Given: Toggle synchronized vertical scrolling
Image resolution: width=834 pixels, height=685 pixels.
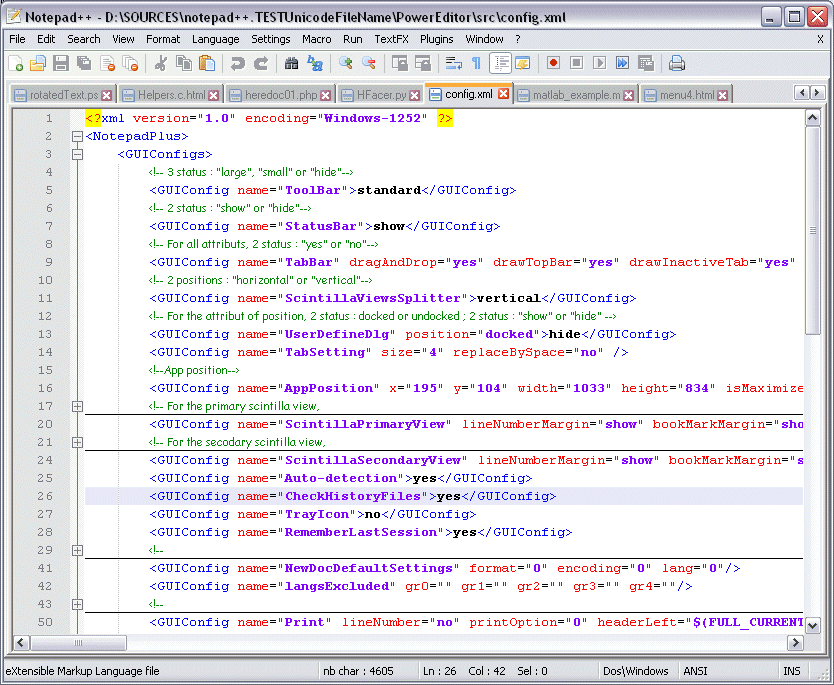Looking at the screenshot, I should (400, 62).
